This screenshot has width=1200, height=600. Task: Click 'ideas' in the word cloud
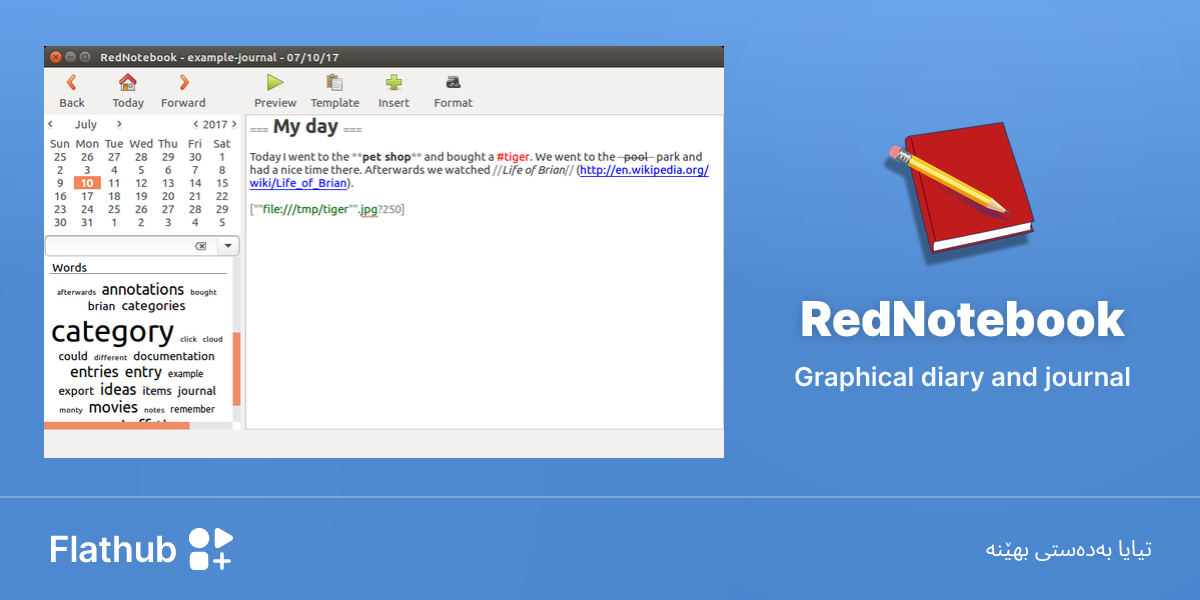[118, 390]
